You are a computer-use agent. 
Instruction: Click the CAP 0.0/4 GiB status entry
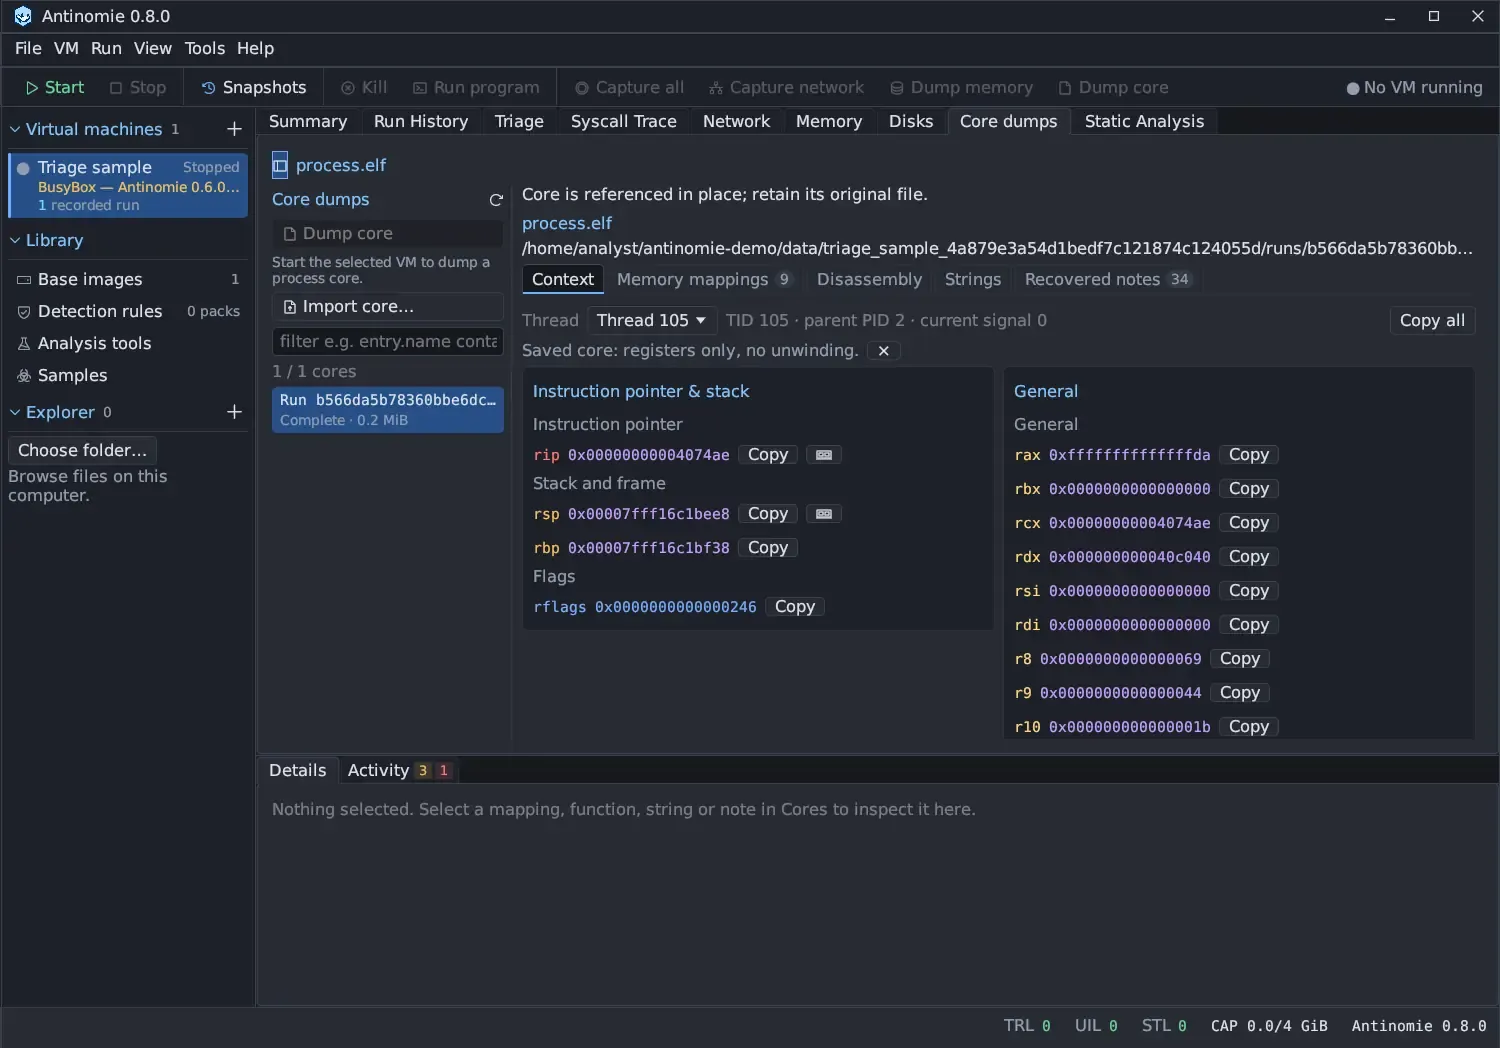(1269, 1026)
